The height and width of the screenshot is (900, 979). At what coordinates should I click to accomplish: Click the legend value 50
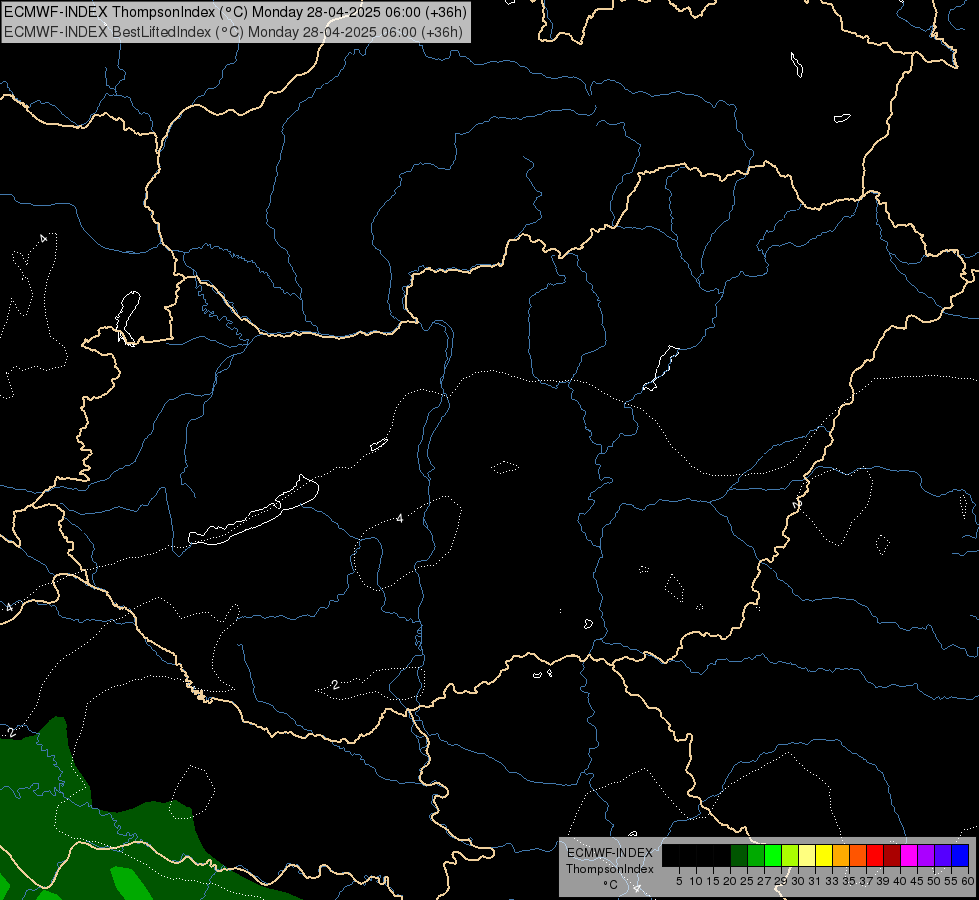[x=934, y=881]
